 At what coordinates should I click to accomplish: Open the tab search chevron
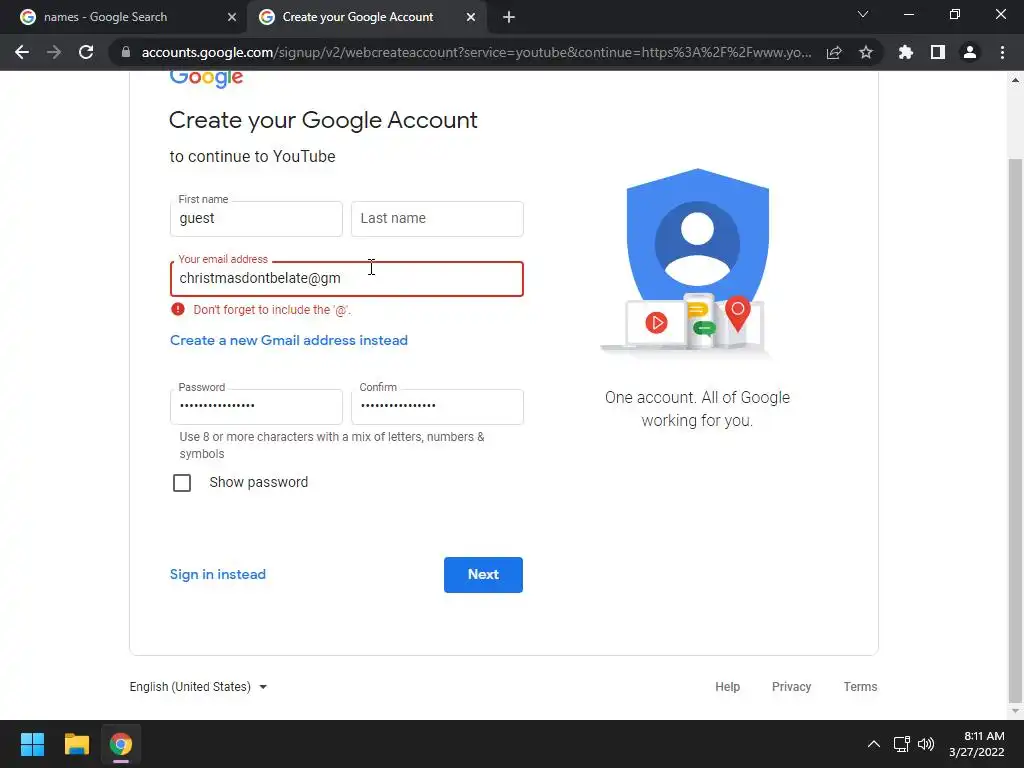coord(863,14)
